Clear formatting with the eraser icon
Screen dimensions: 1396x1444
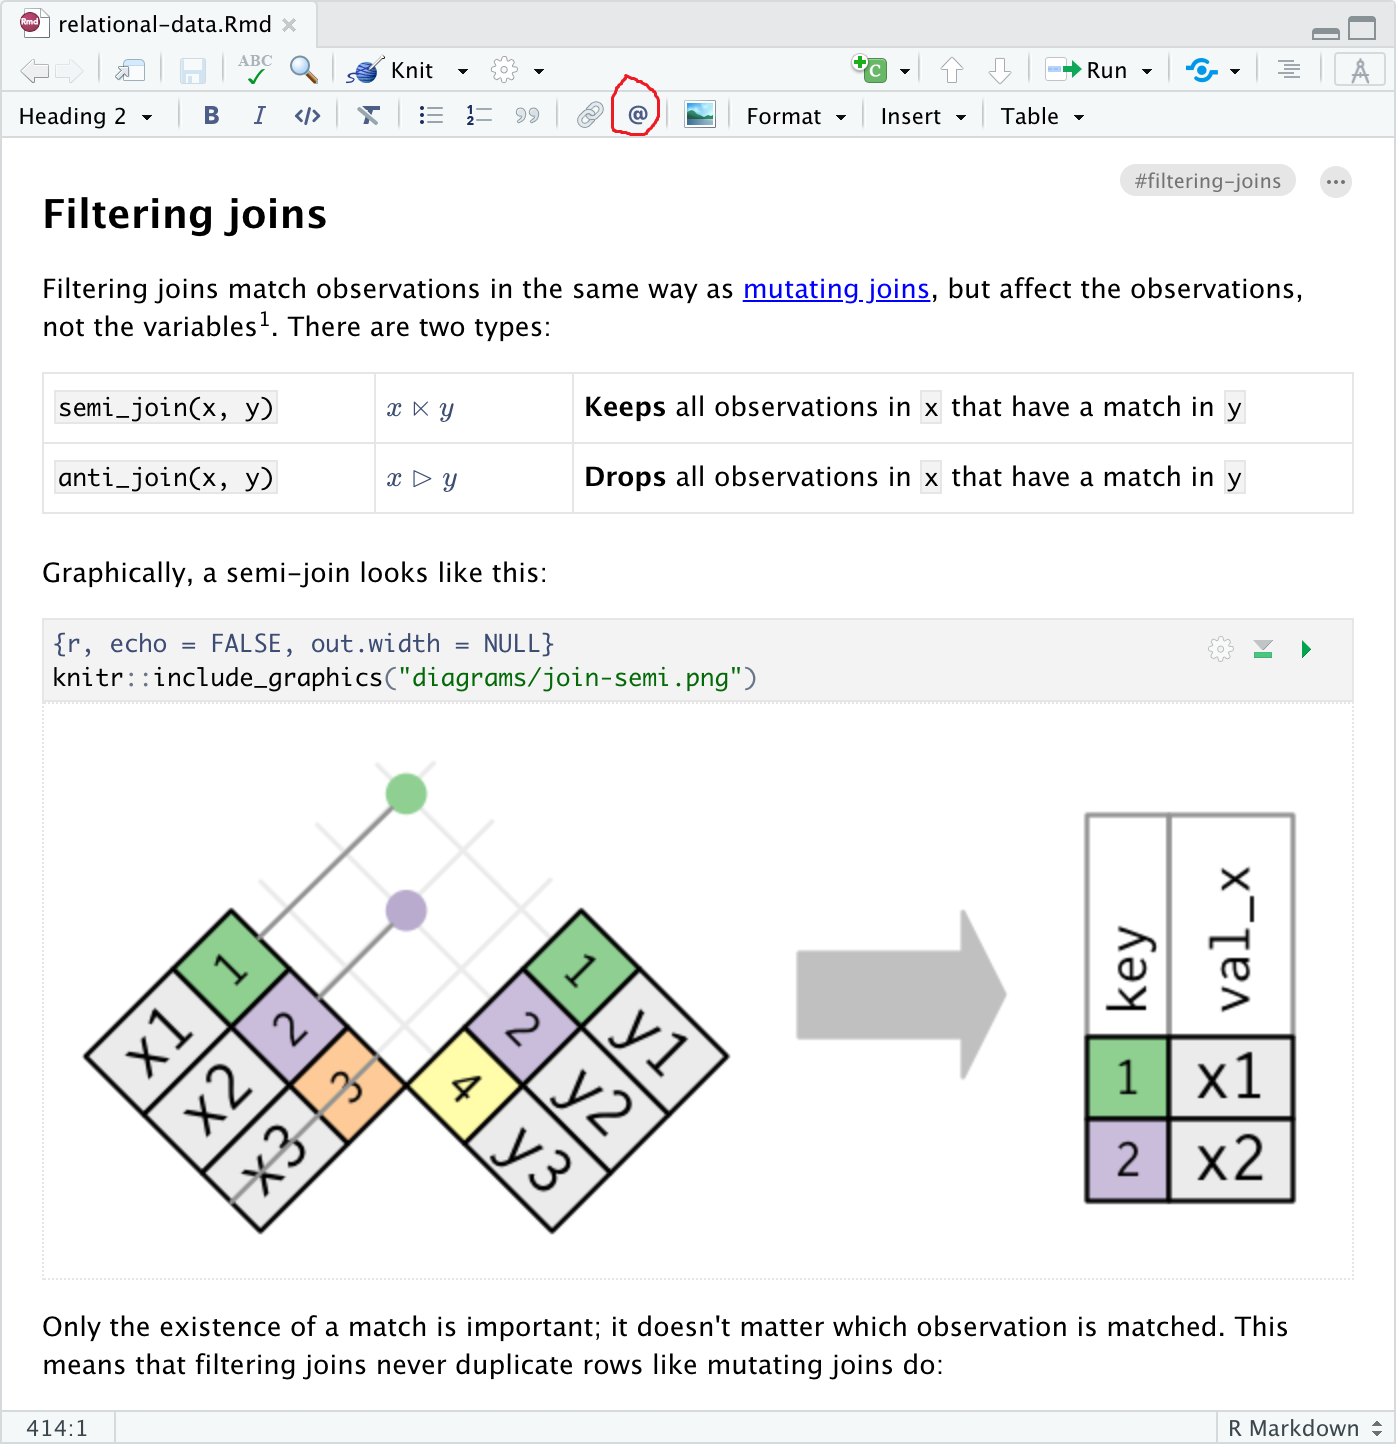pos(369,116)
